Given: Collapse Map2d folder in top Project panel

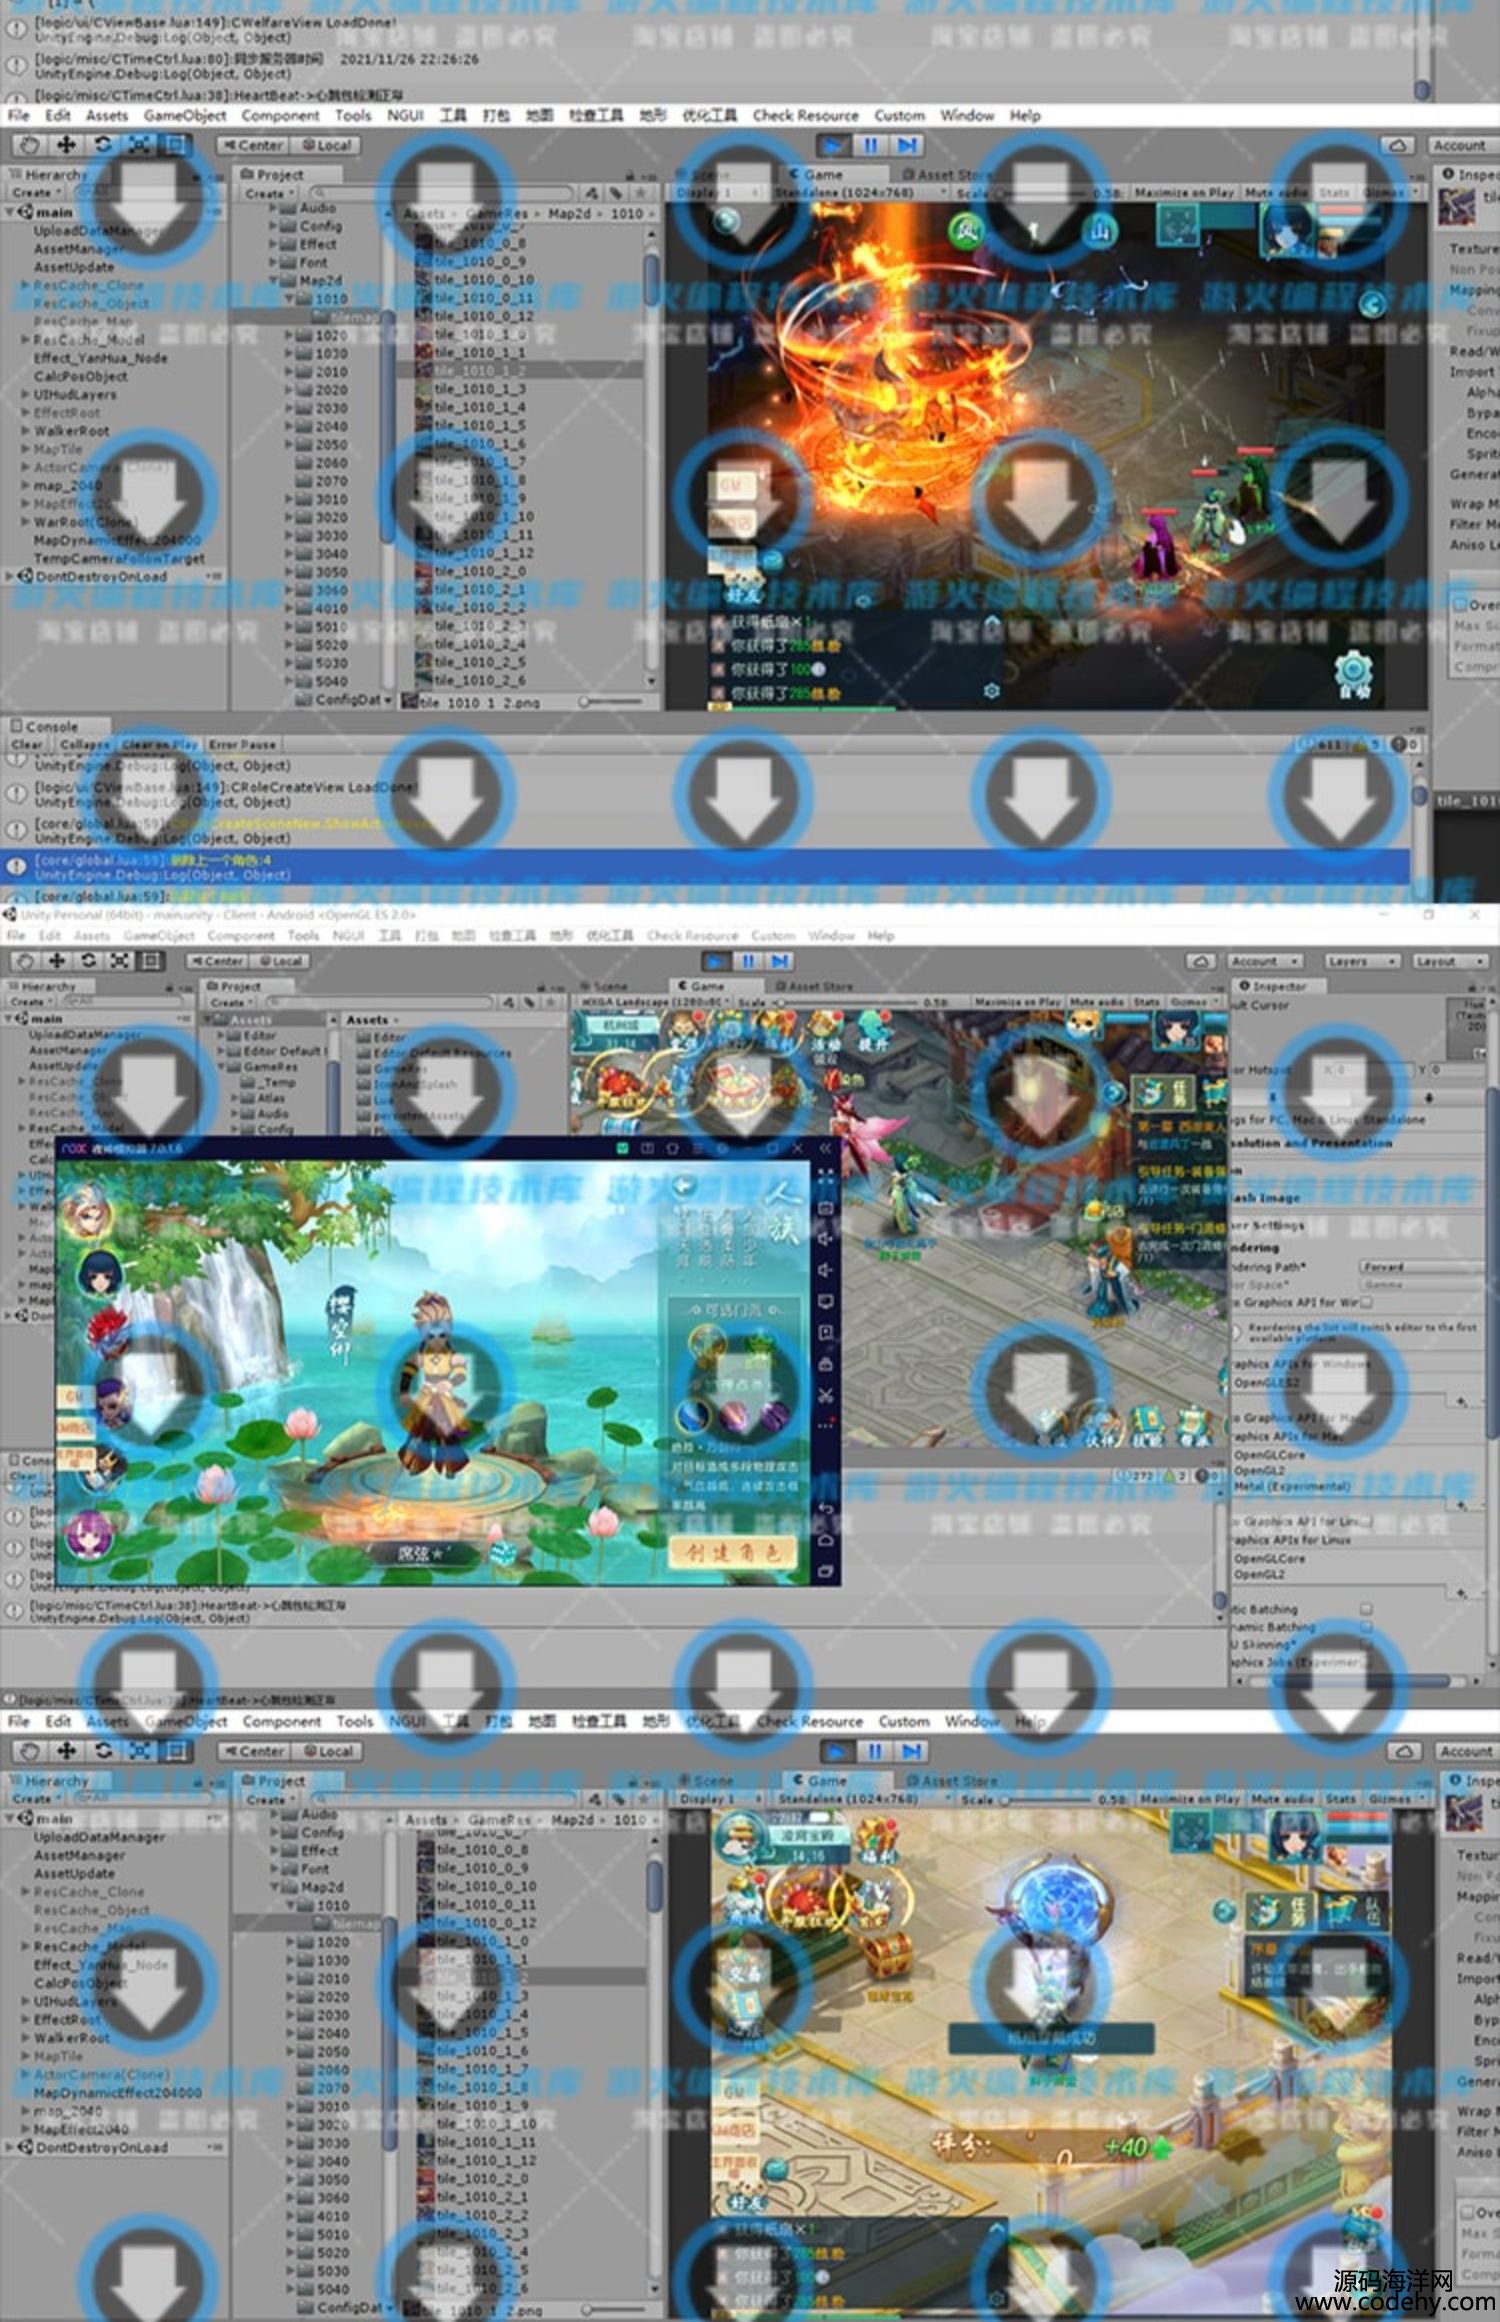Looking at the screenshot, I should click(274, 281).
